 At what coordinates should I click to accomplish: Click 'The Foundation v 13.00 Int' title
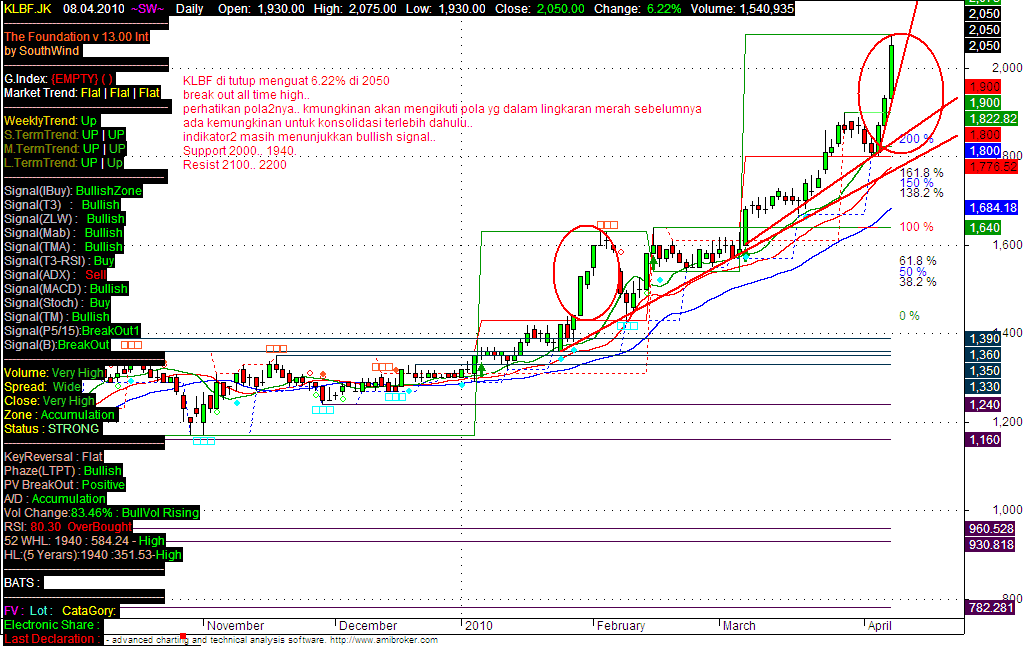(76, 37)
